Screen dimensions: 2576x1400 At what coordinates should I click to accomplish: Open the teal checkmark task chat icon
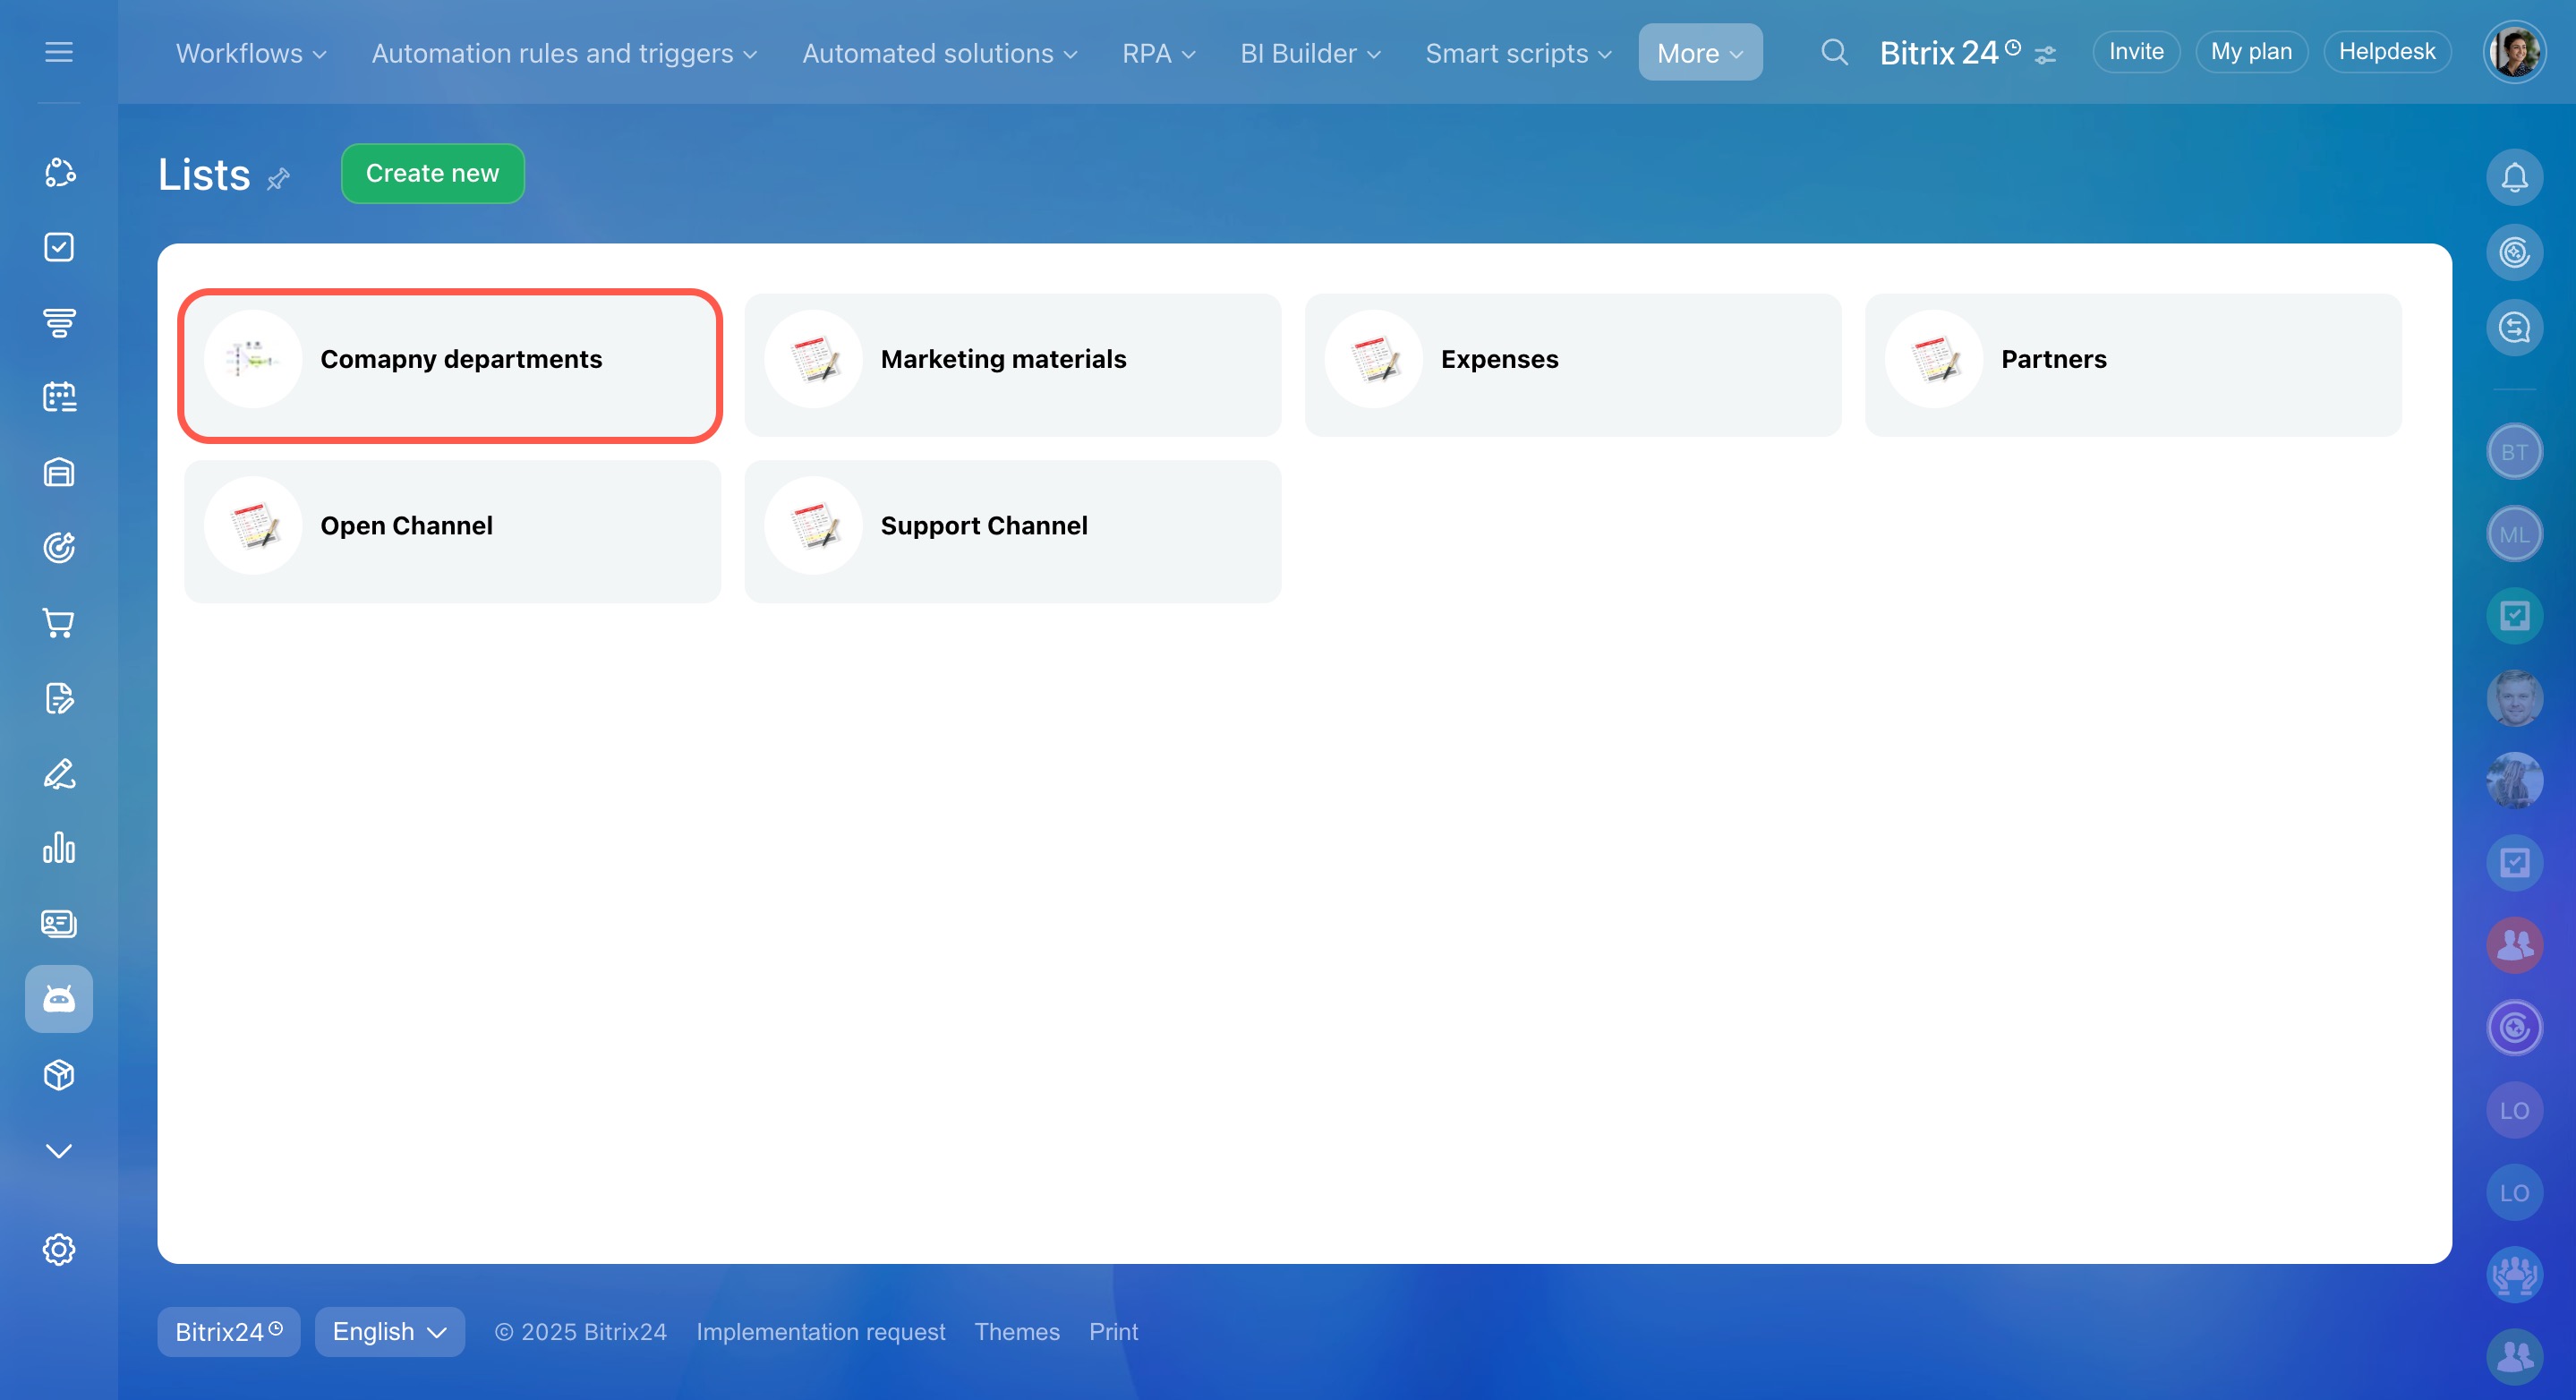click(x=2514, y=616)
